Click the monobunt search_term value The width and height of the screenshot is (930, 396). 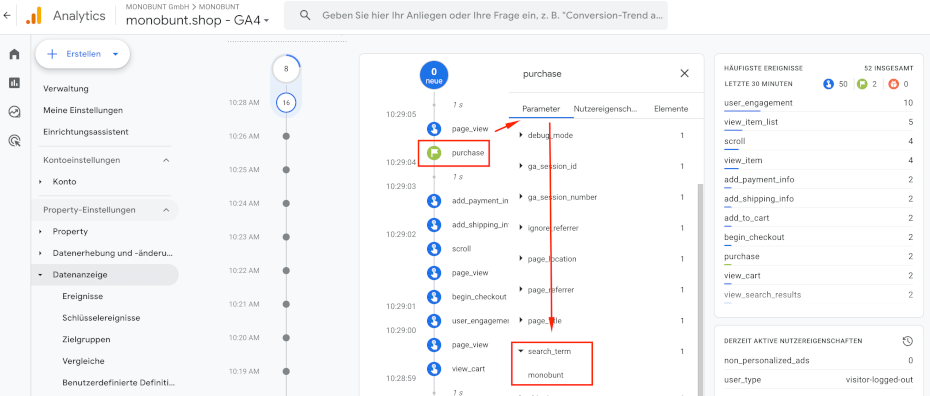(546, 375)
